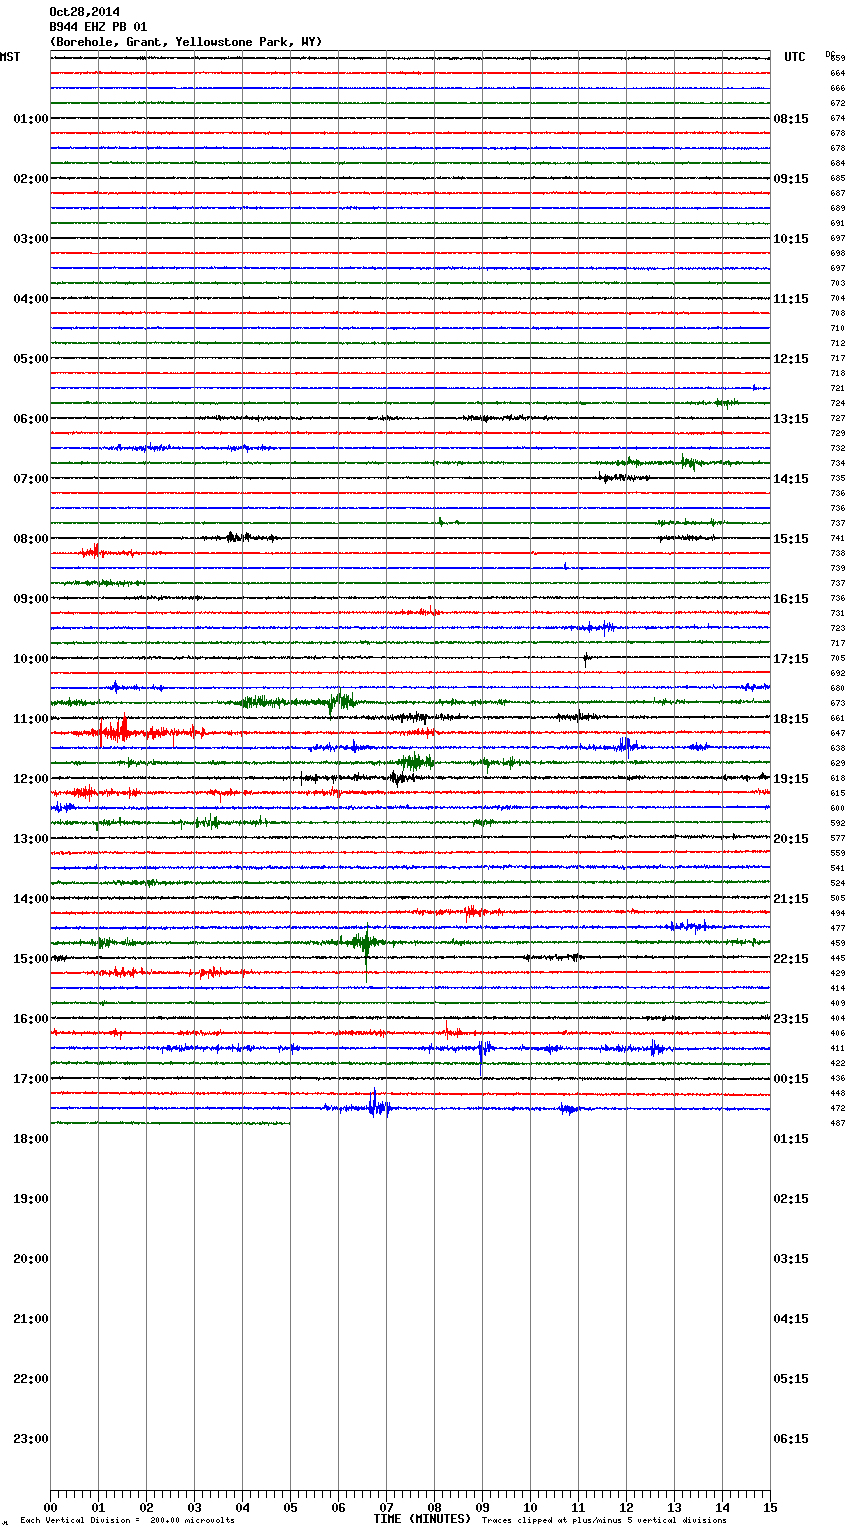
Task: Click the 21:15 UTC time label
Action: point(791,899)
